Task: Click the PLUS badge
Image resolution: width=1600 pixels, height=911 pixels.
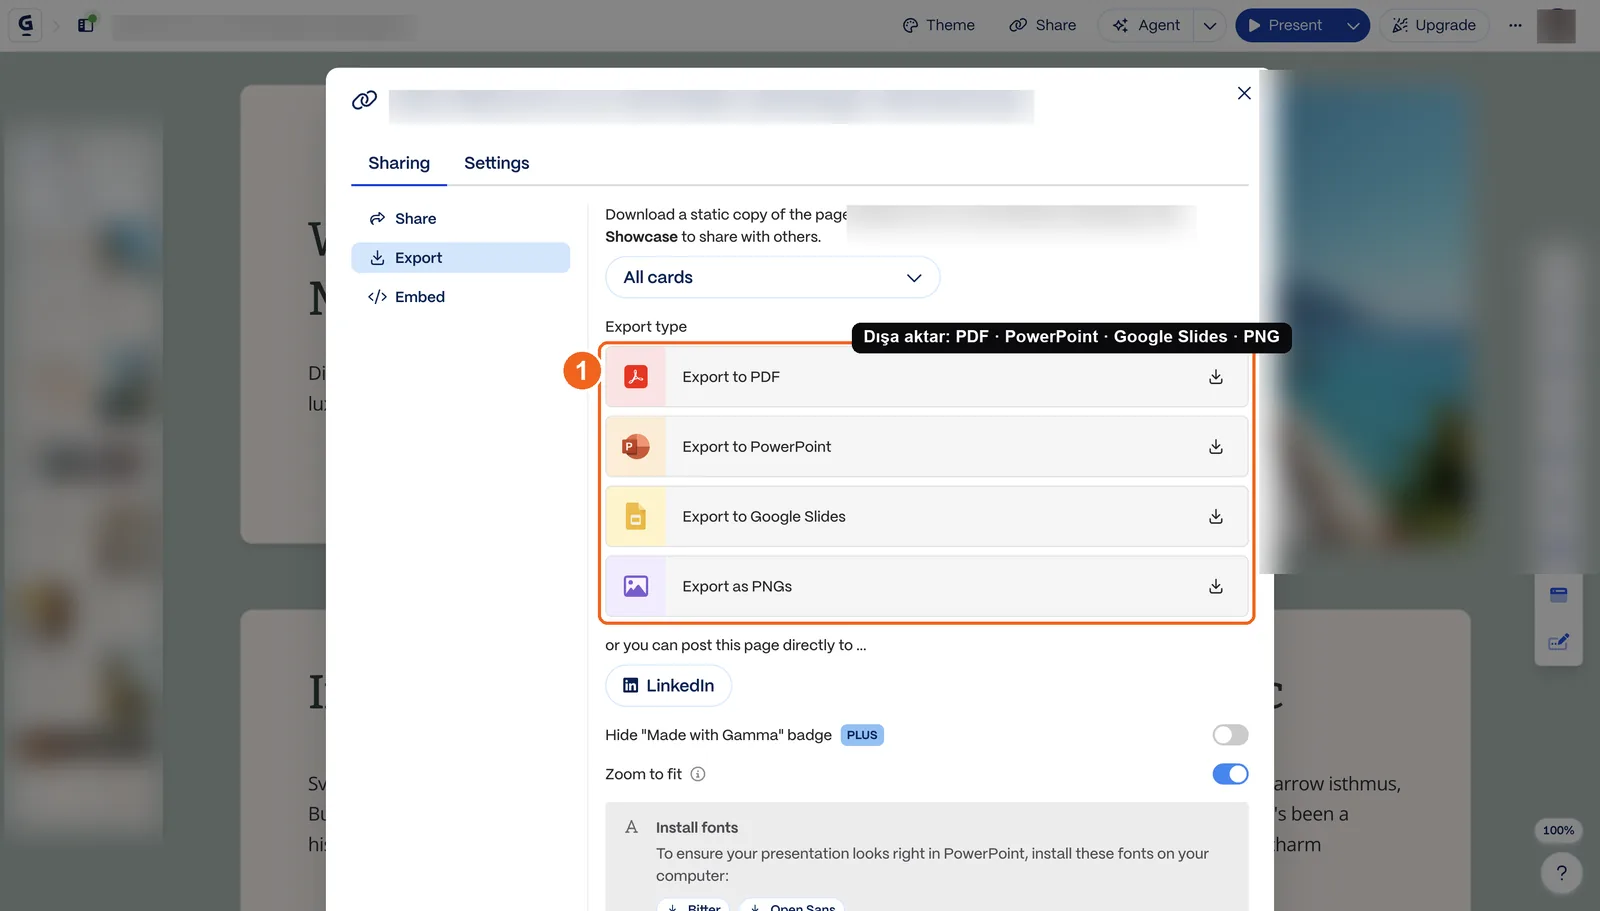Action: point(862,735)
